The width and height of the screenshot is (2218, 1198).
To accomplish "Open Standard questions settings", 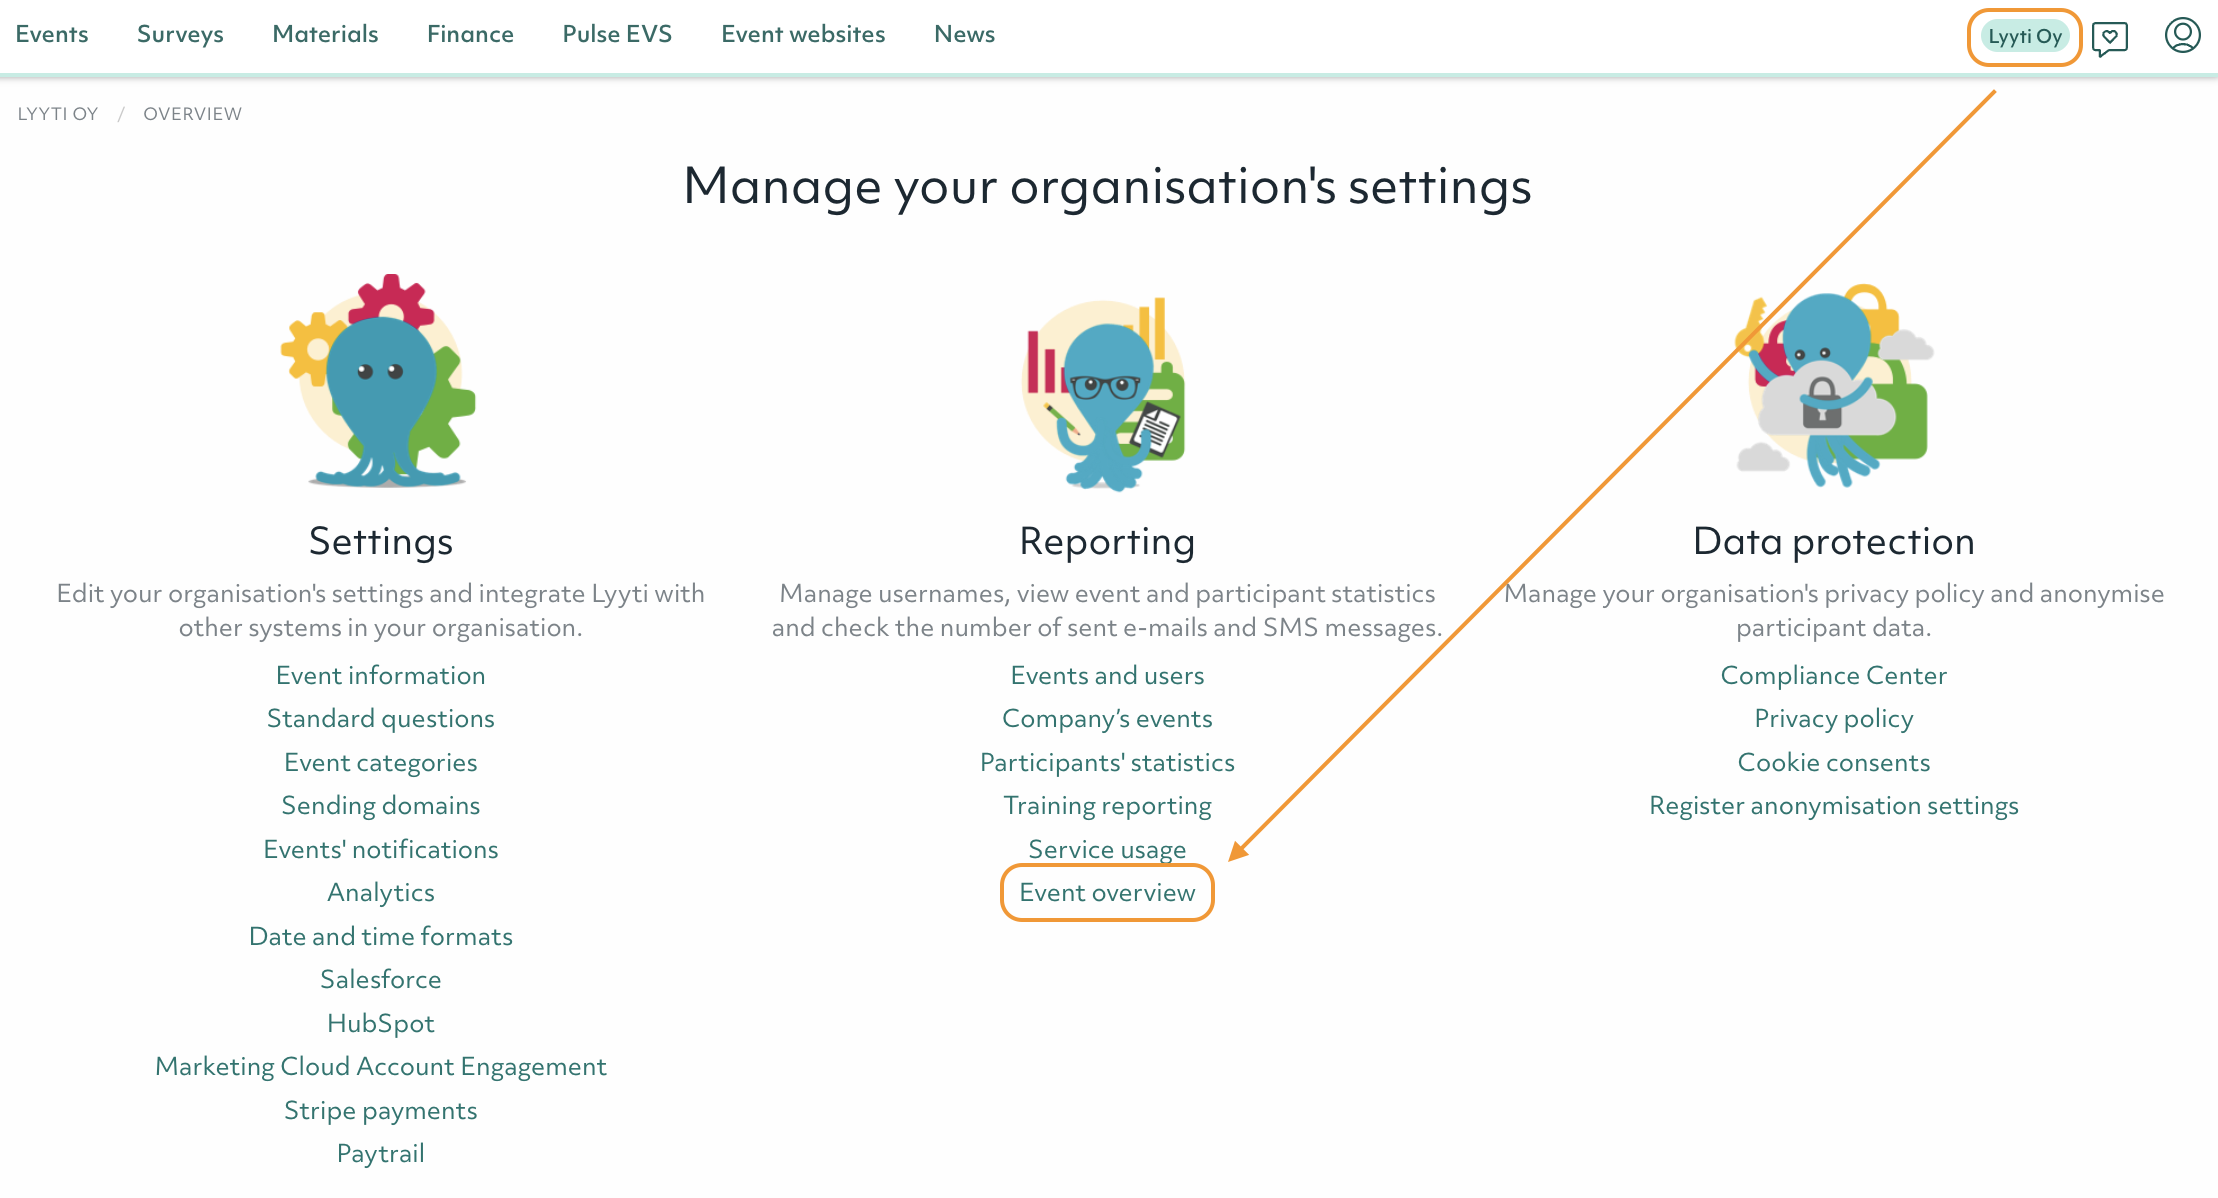I will pos(381,718).
